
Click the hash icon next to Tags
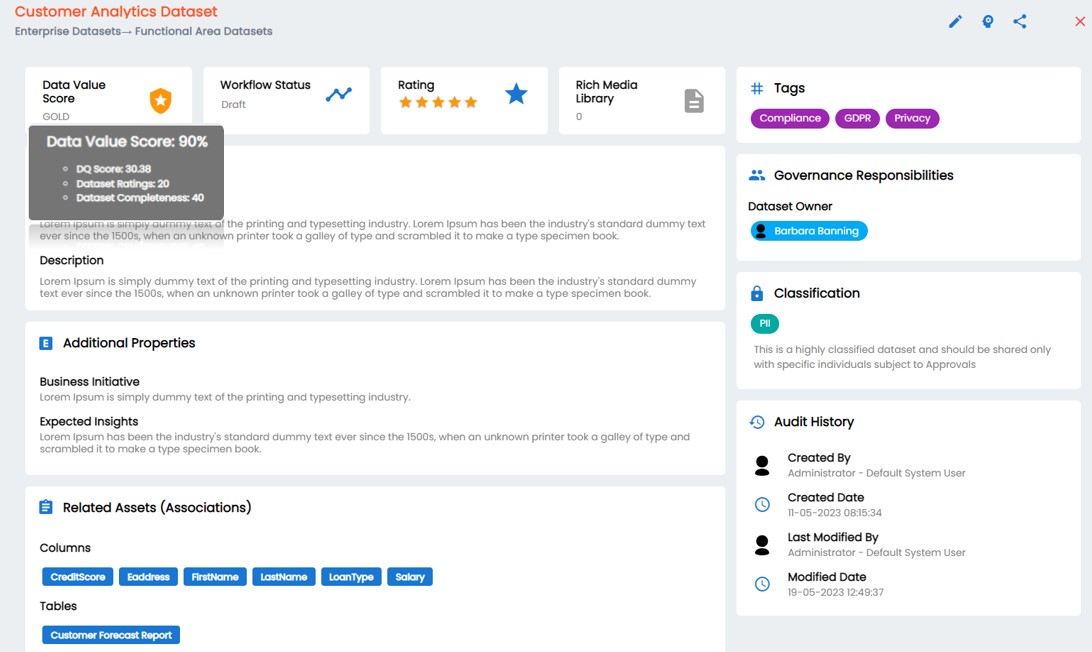pyautogui.click(x=756, y=88)
